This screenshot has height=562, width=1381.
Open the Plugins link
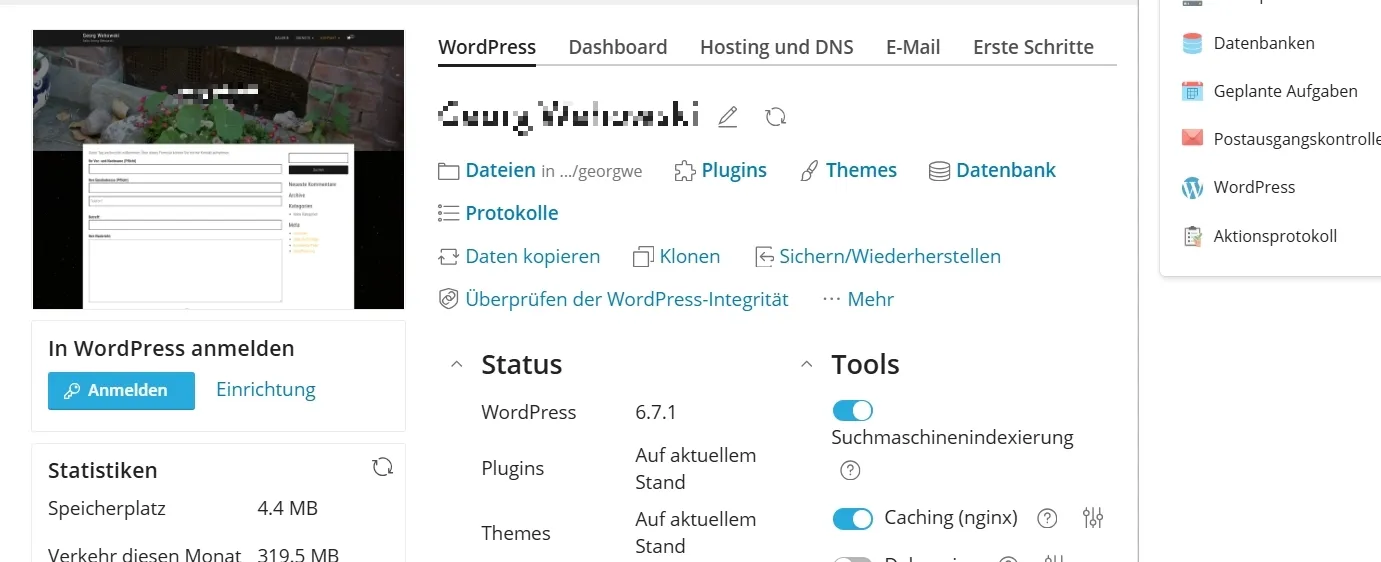734,171
